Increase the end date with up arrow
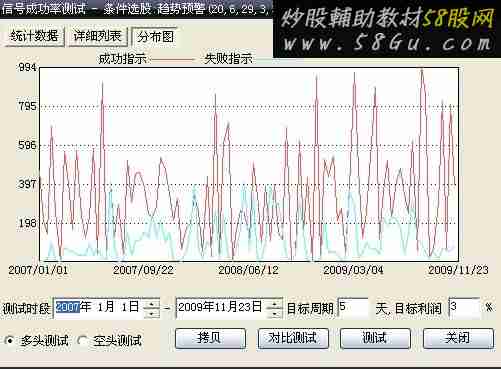The image size is (501, 369). tap(275, 303)
